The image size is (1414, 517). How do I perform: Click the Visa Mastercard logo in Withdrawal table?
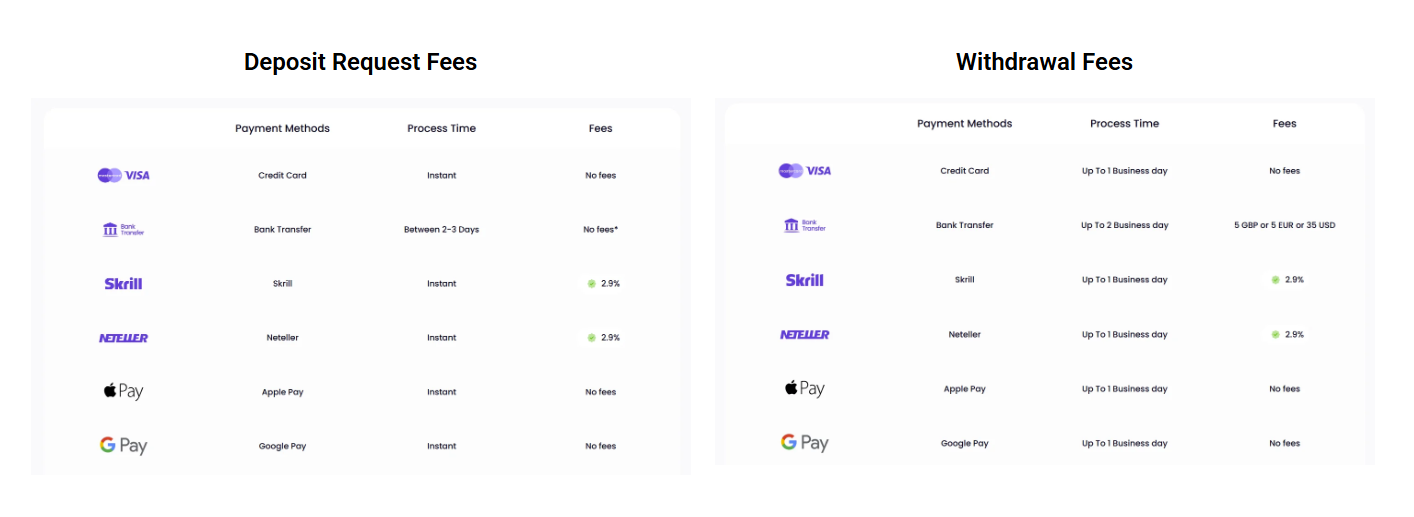point(804,171)
